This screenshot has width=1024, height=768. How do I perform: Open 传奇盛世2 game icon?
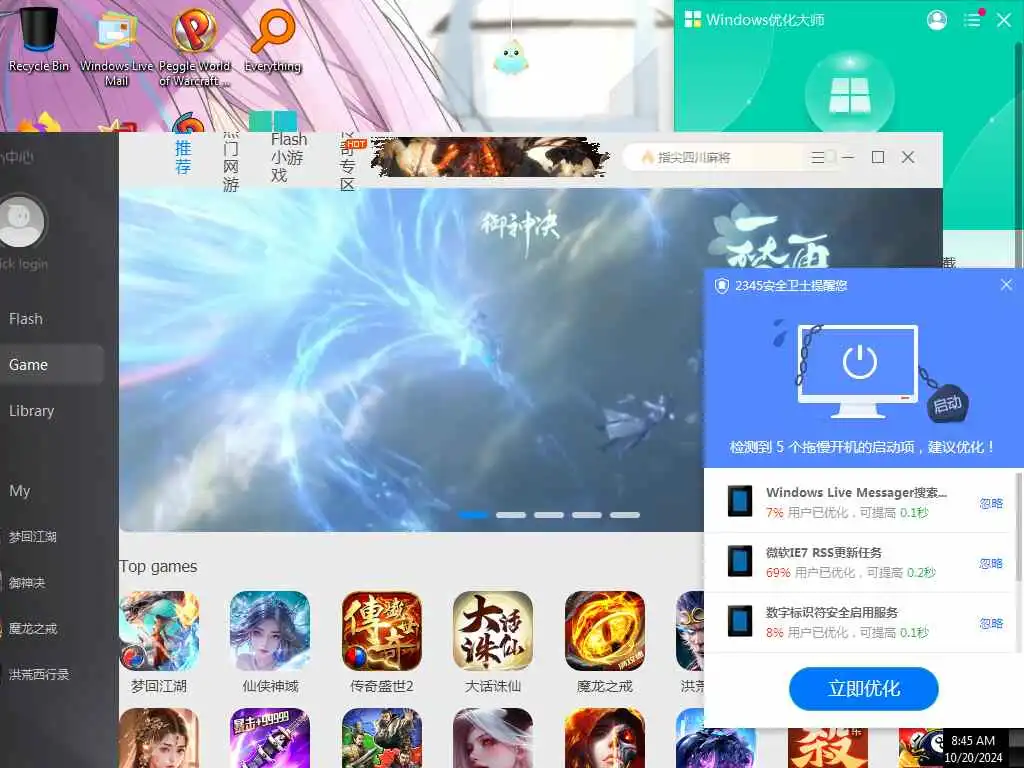click(382, 631)
